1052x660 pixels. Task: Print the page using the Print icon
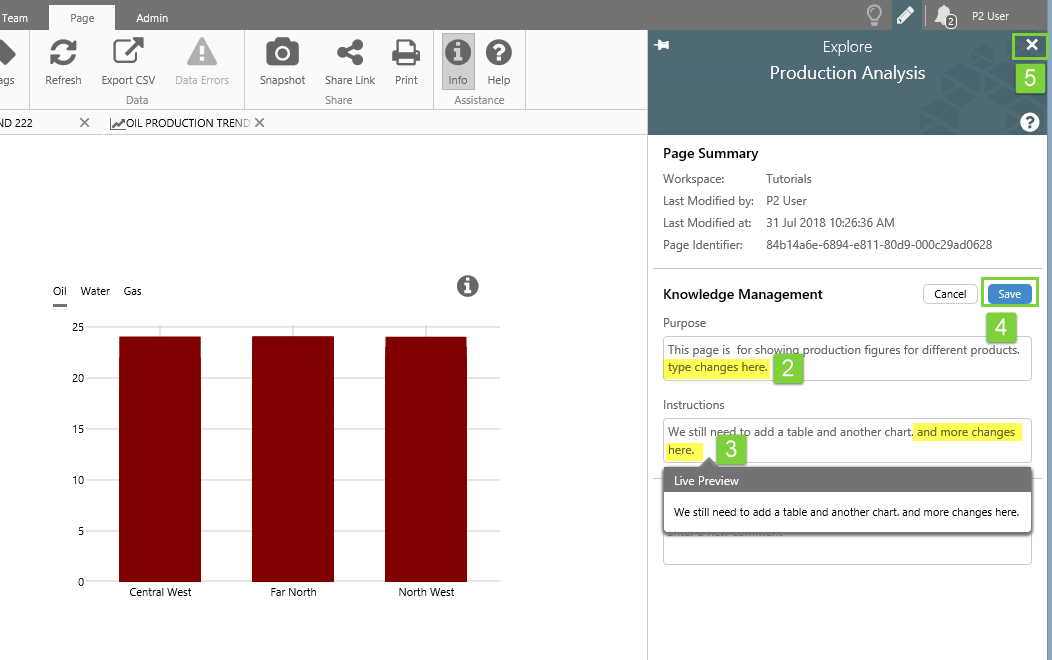tap(406, 53)
